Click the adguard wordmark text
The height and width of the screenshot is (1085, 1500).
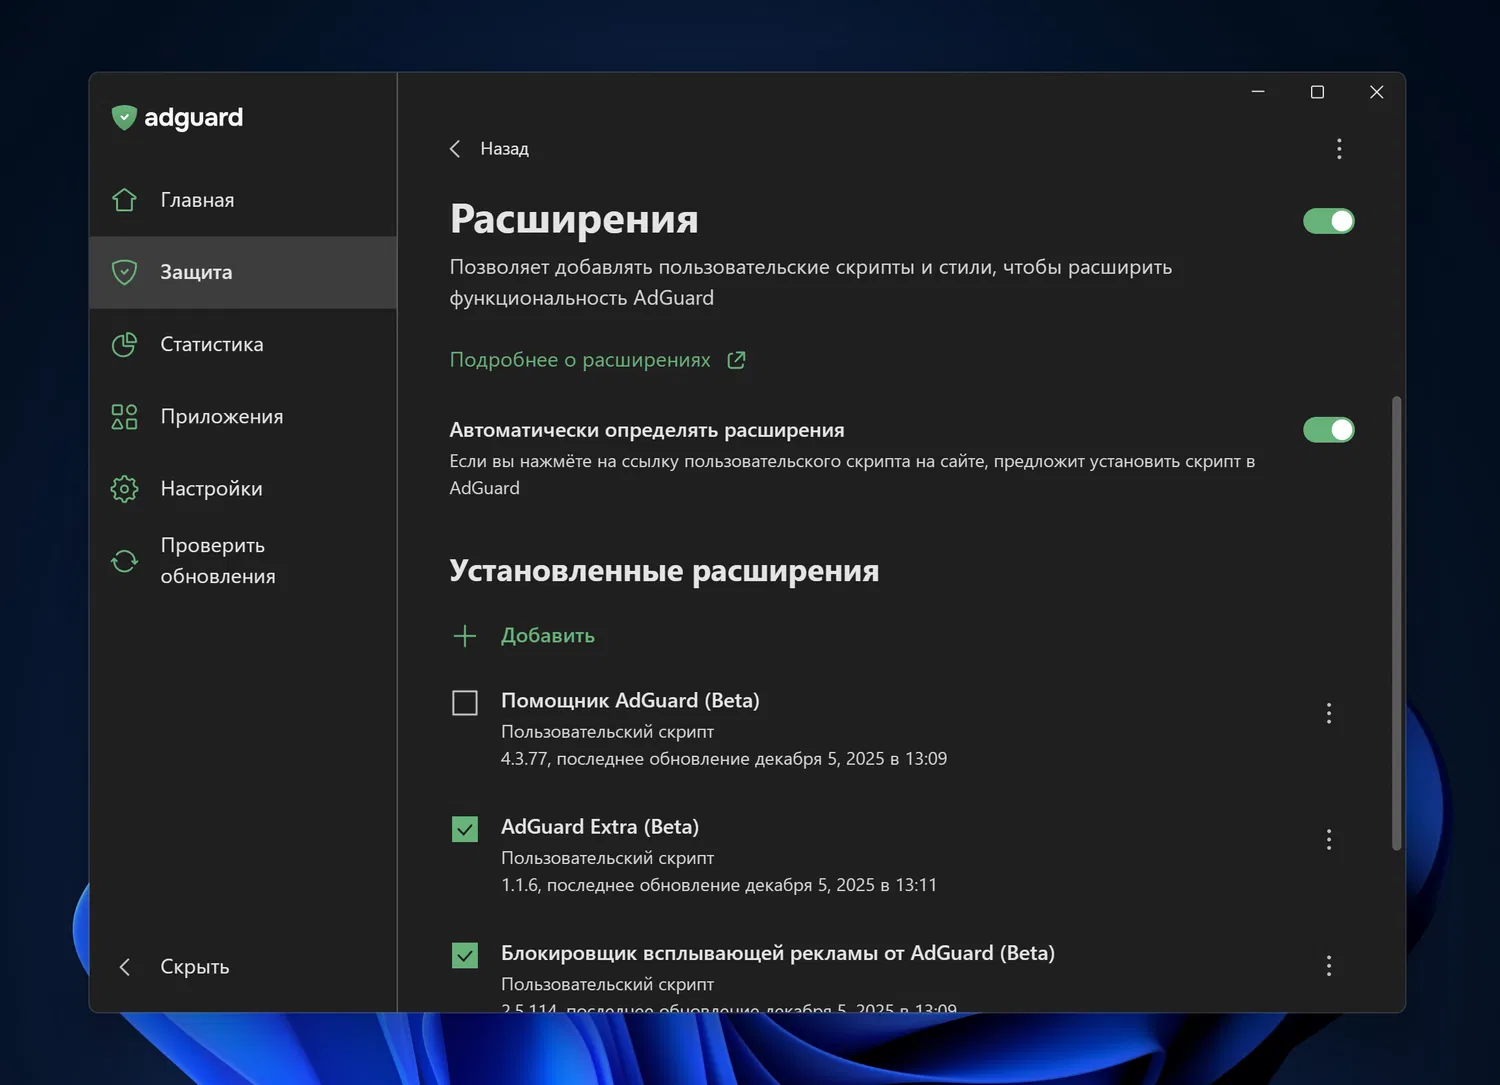point(194,118)
